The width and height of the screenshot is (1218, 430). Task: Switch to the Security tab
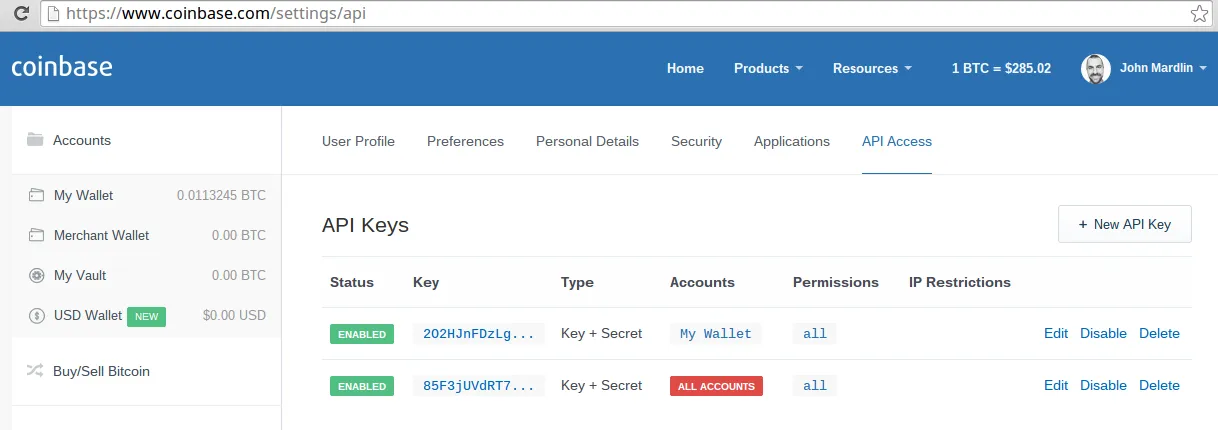pyautogui.click(x=696, y=141)
